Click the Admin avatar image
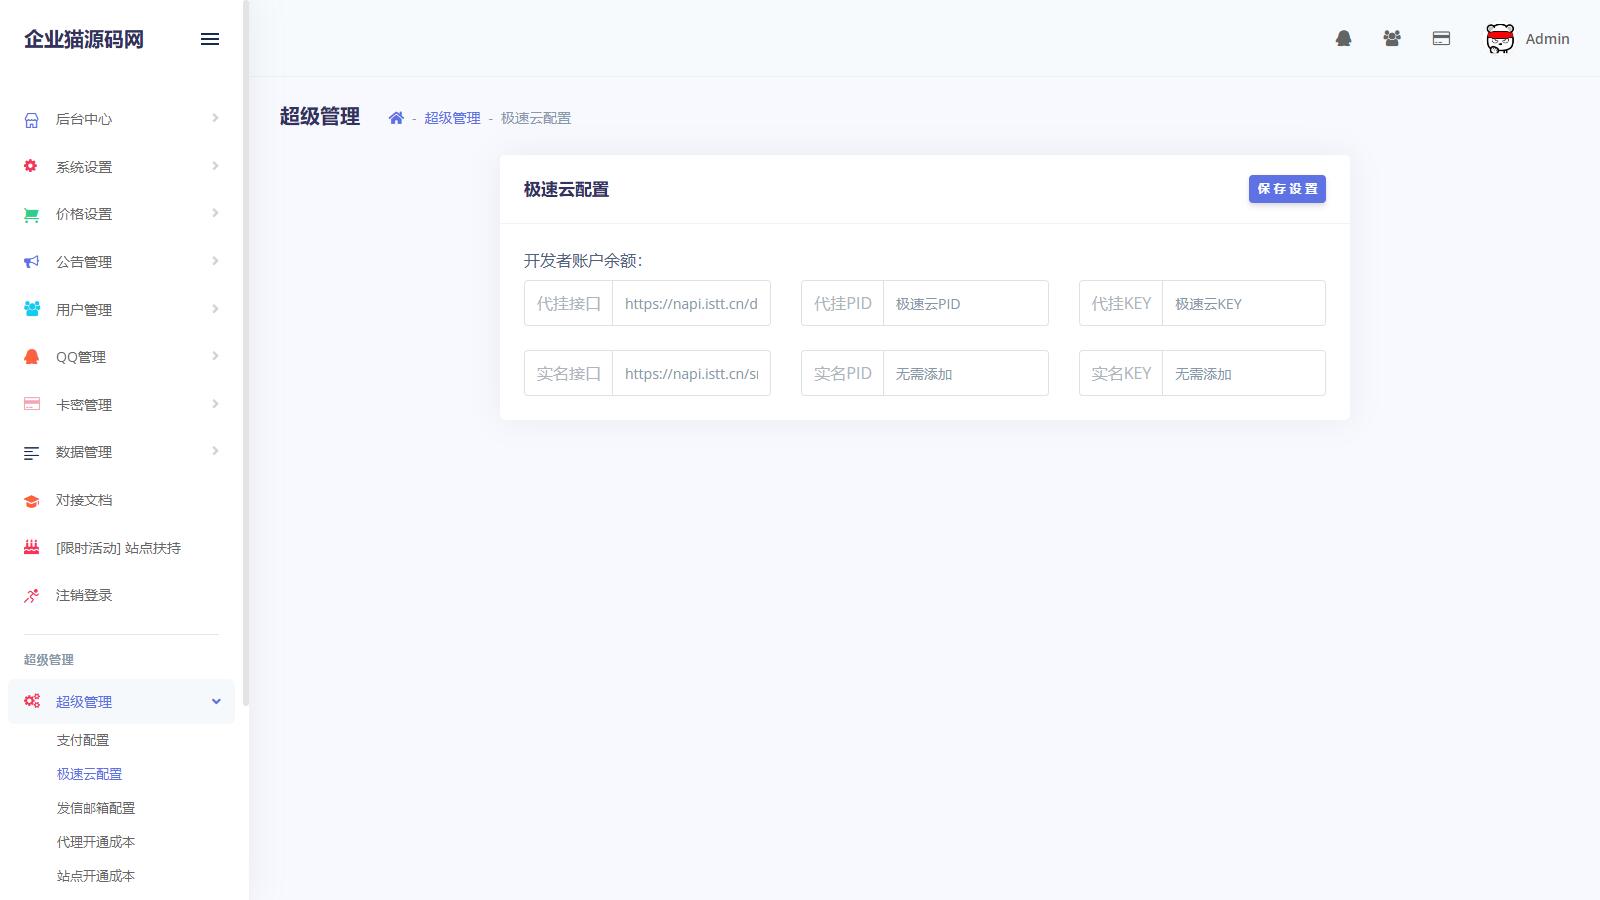 [x=1499, y=39]
